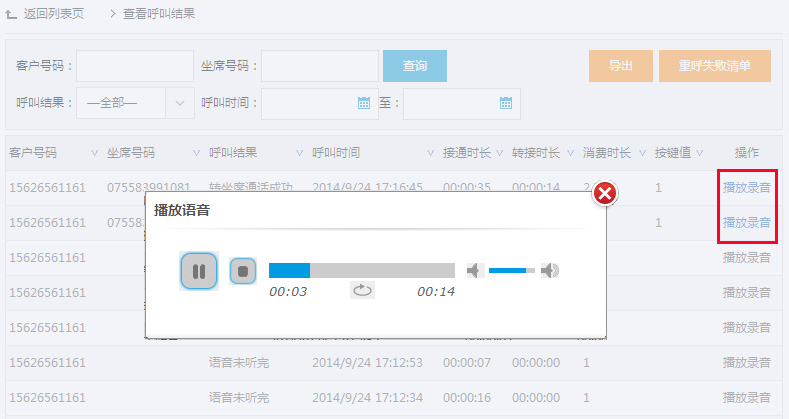Click the 返回列表页 back icon
Image resolution: width=789 pixels, height=419 pixels.
pyautogui.click(x=12, y=15)
